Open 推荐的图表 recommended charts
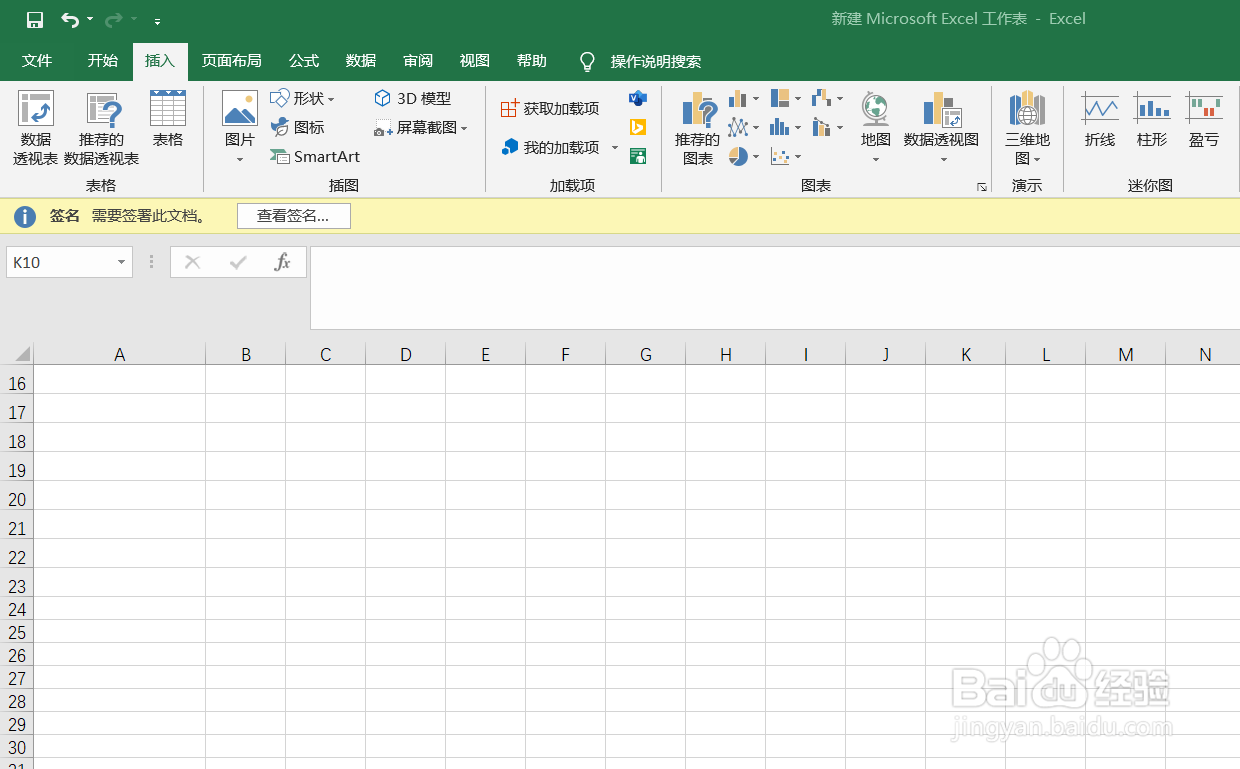The image size is (1240, 769). click(698, 128)
